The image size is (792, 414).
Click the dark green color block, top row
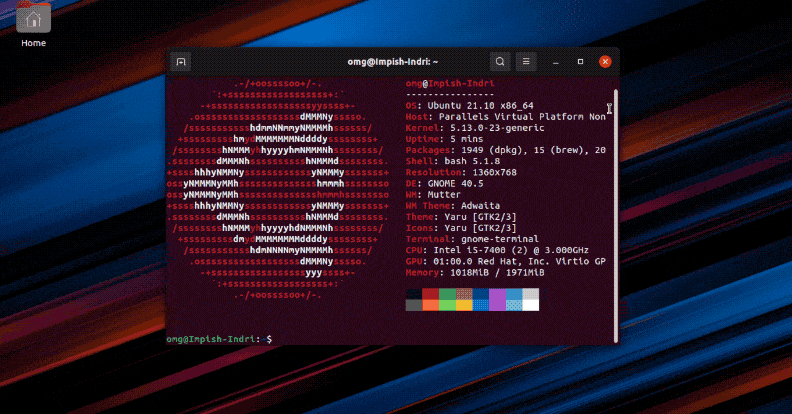(x=447, y=294)
